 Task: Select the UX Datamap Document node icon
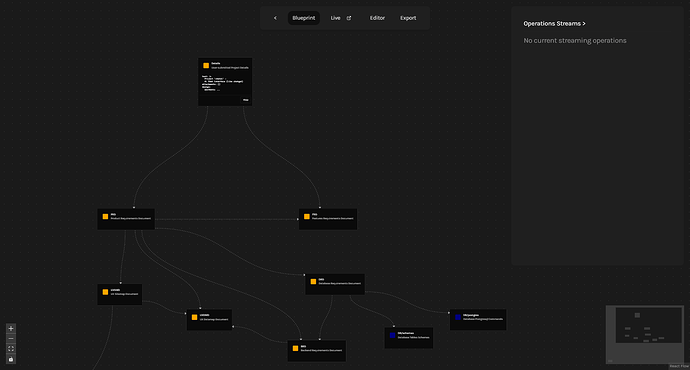[195, 317]
